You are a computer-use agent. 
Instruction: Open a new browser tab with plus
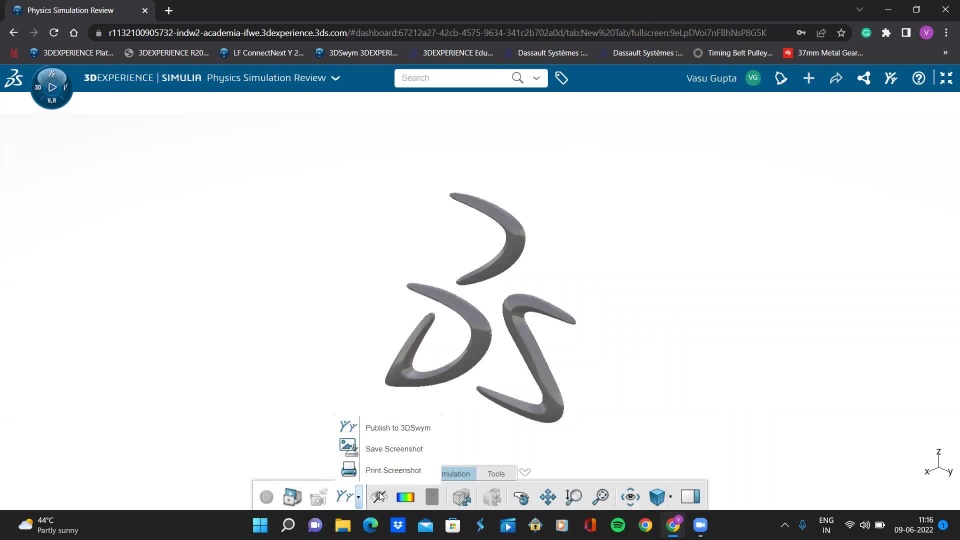point(168,10)
